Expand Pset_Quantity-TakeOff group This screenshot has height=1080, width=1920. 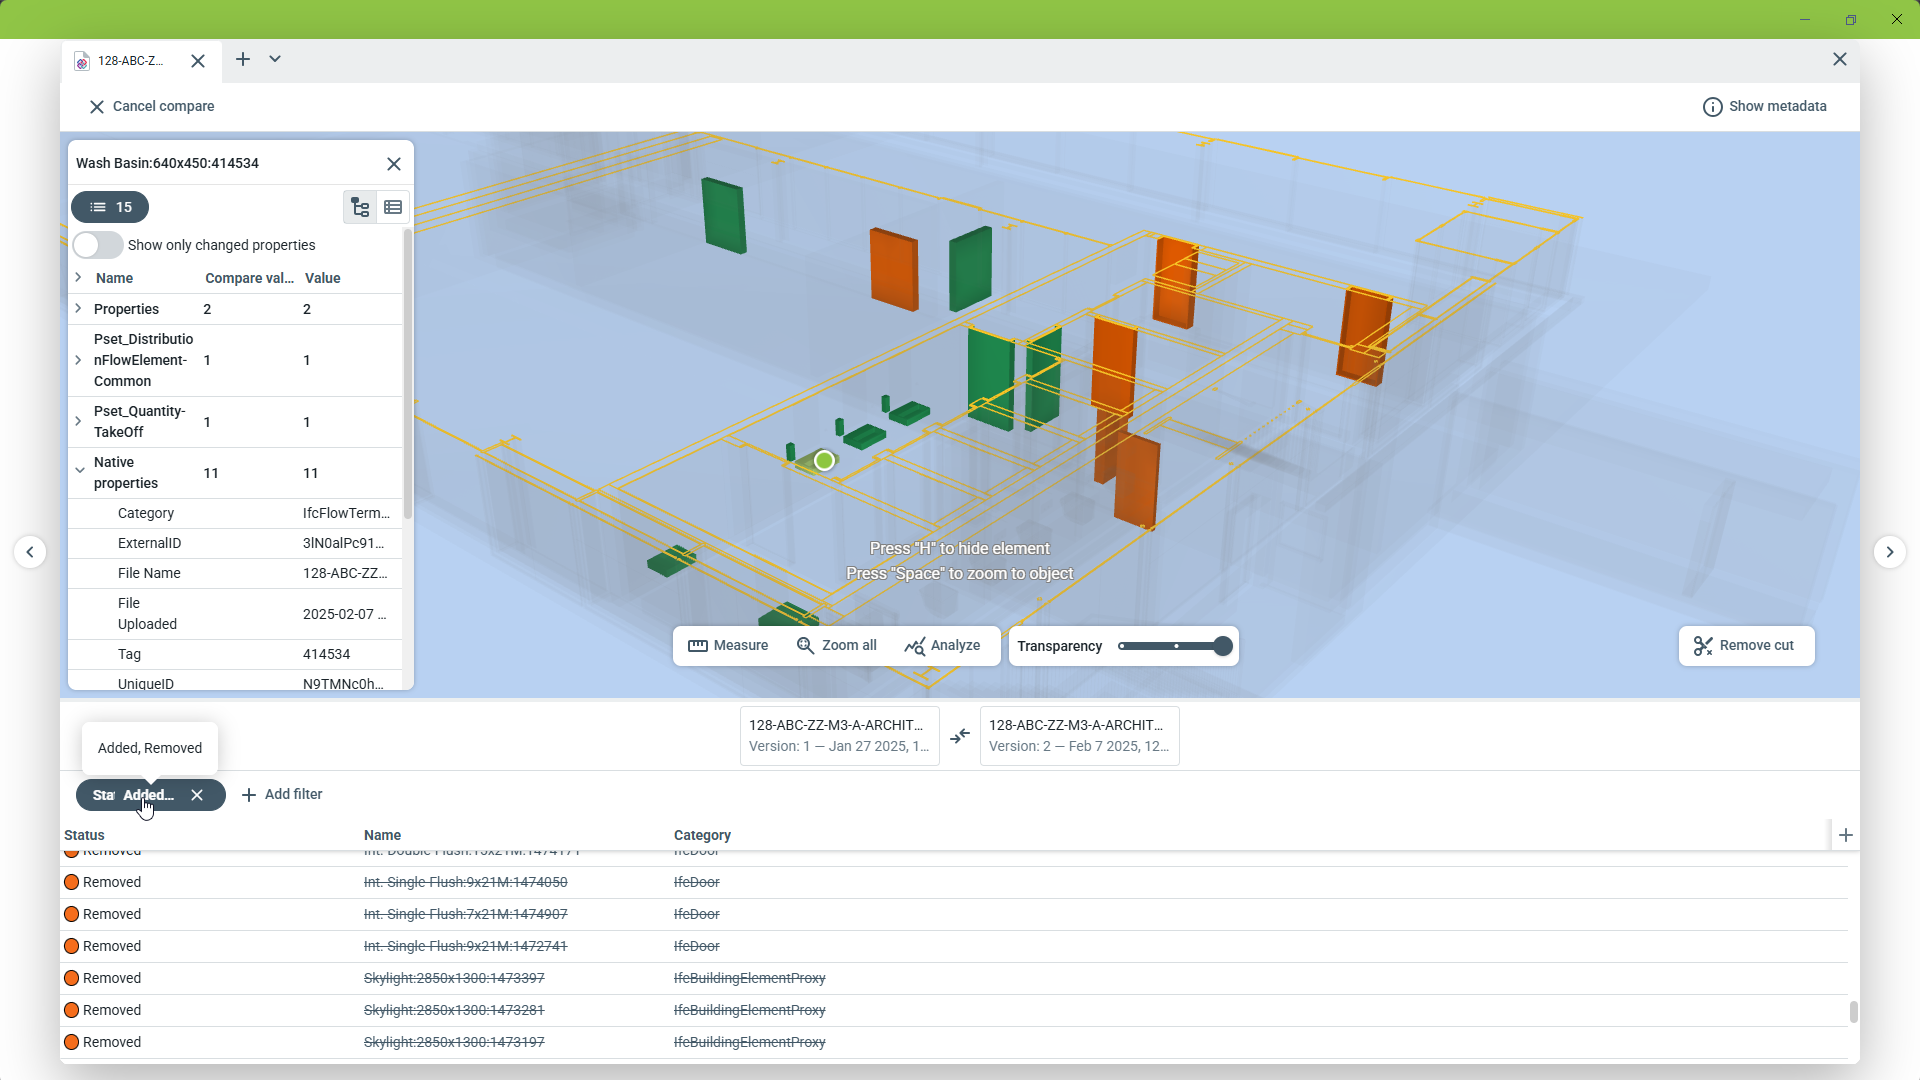click(78, 421)
